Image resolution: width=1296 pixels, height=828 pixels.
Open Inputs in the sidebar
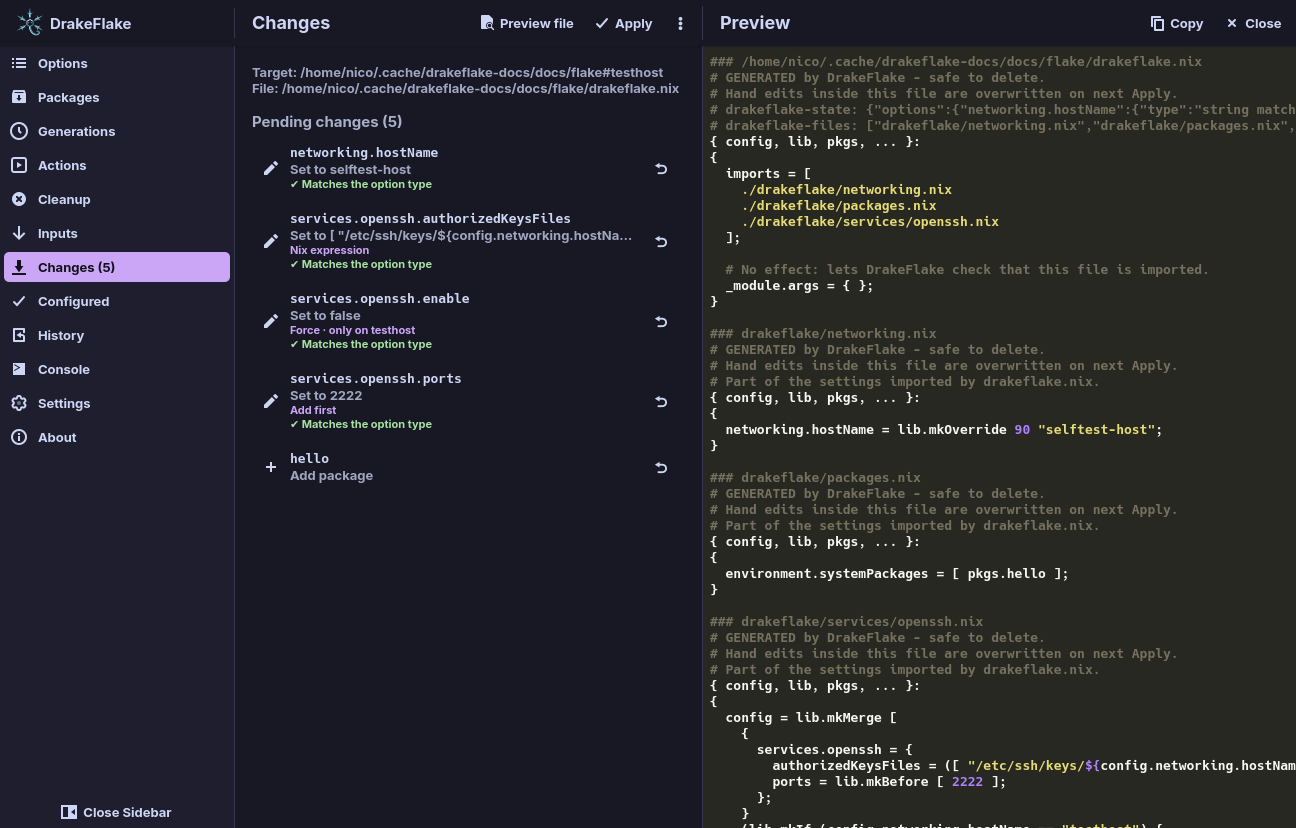coord(117,233)
